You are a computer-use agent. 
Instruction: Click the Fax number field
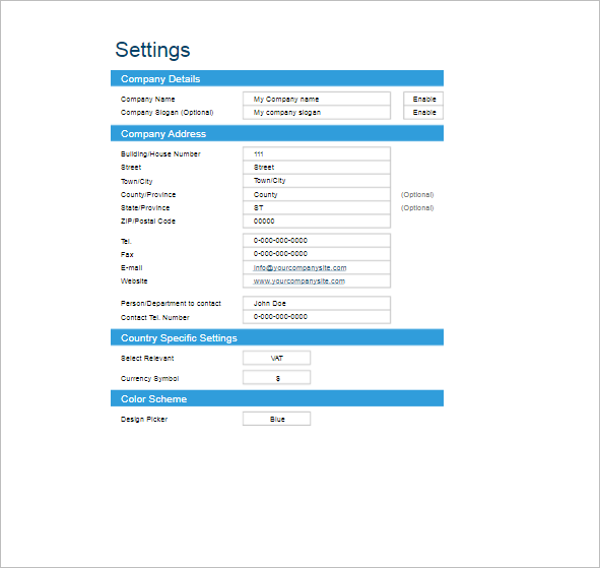click(x=316, y=254)
